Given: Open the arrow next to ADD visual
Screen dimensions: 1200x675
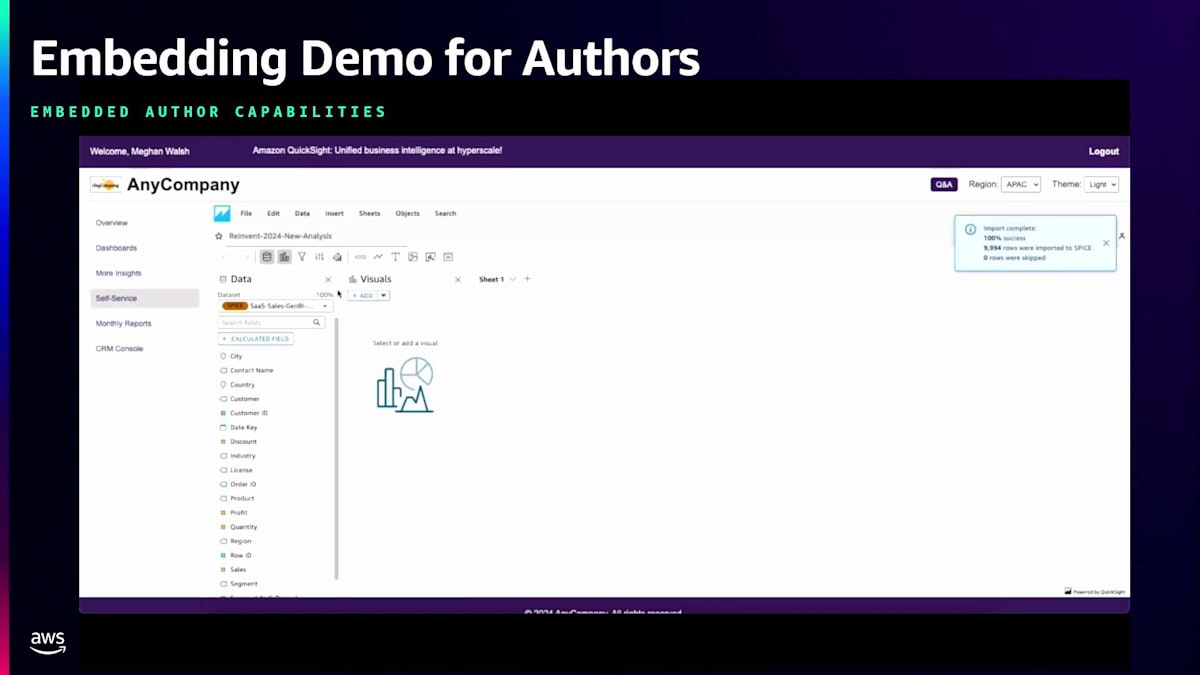Looking at the screenshot, I should [x=384, y=295].
